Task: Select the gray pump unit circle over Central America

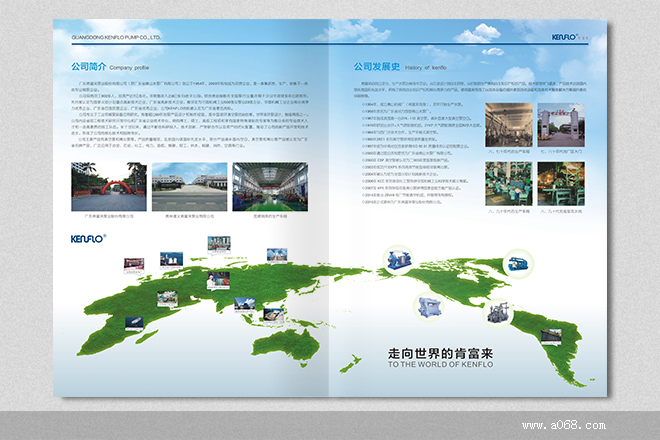Action: 498,312
